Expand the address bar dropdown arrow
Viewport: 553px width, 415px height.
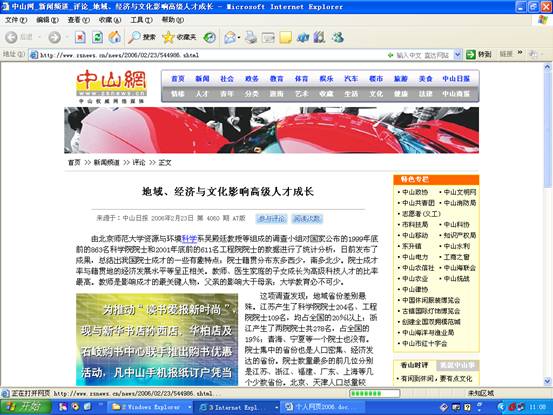point(457,55)
